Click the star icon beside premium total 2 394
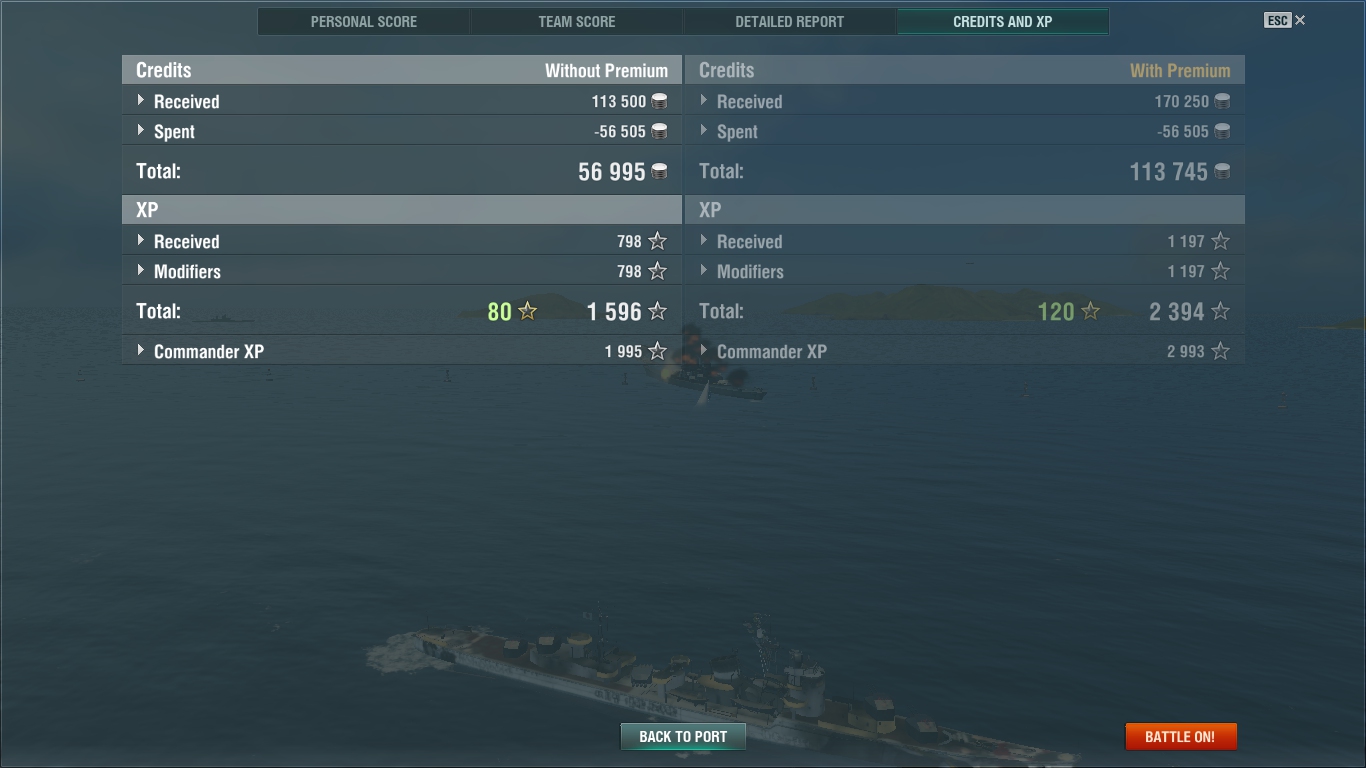 coord(1220,311)
